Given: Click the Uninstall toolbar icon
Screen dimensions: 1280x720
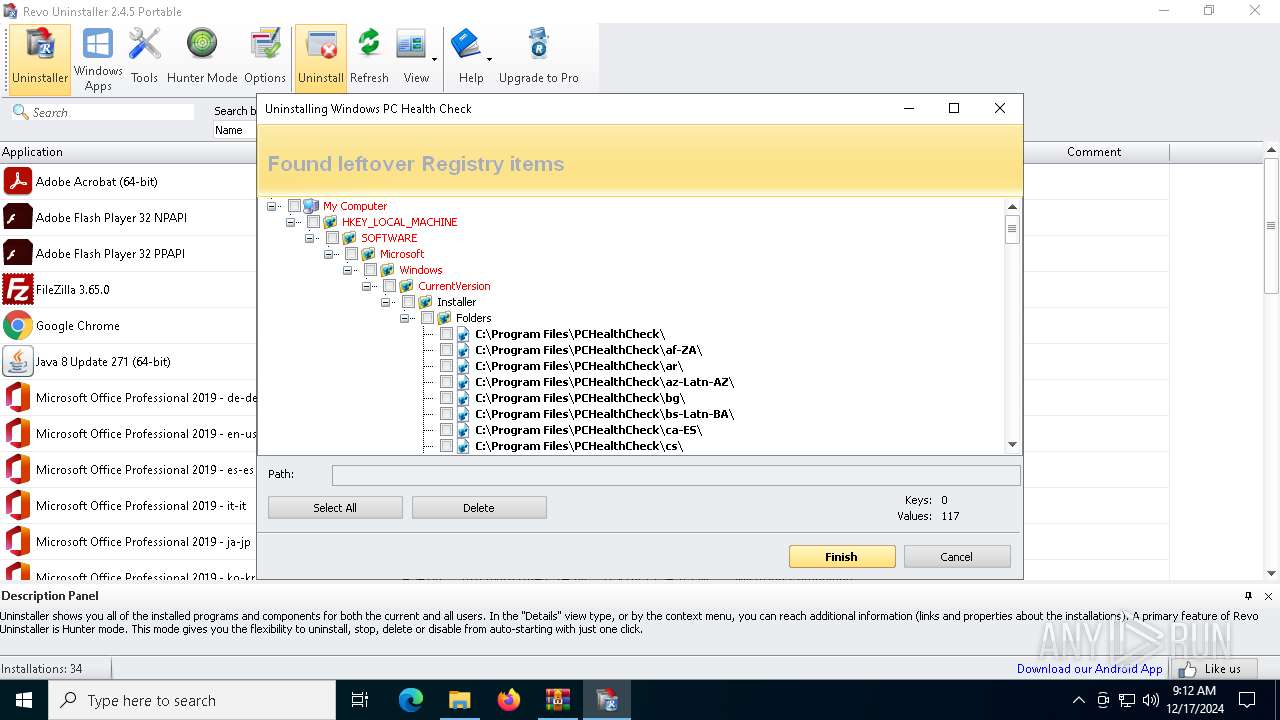Looking at the screenshot, I should (x=321, y=59).
